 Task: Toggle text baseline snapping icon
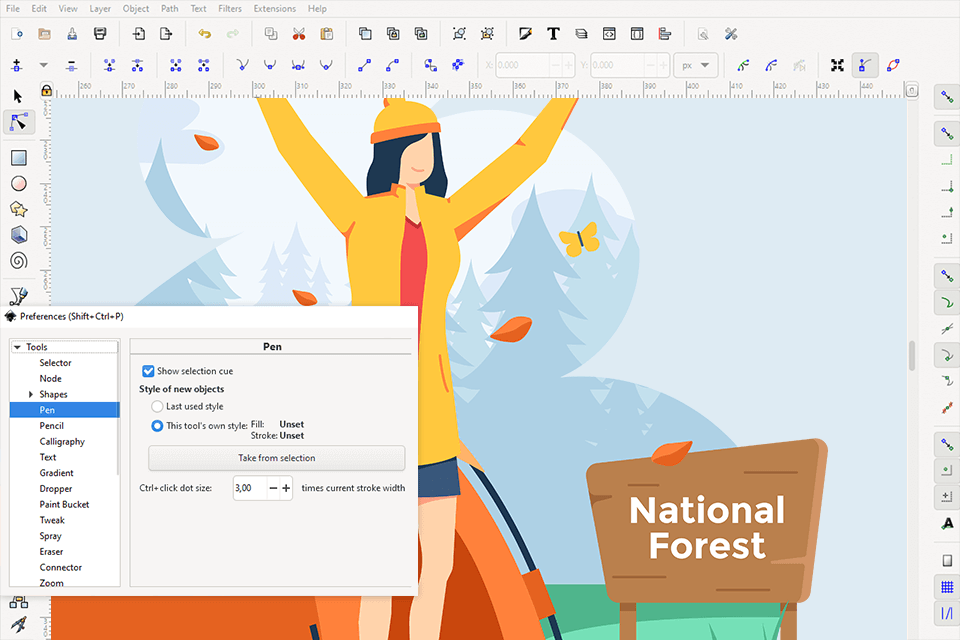(947, 524)
